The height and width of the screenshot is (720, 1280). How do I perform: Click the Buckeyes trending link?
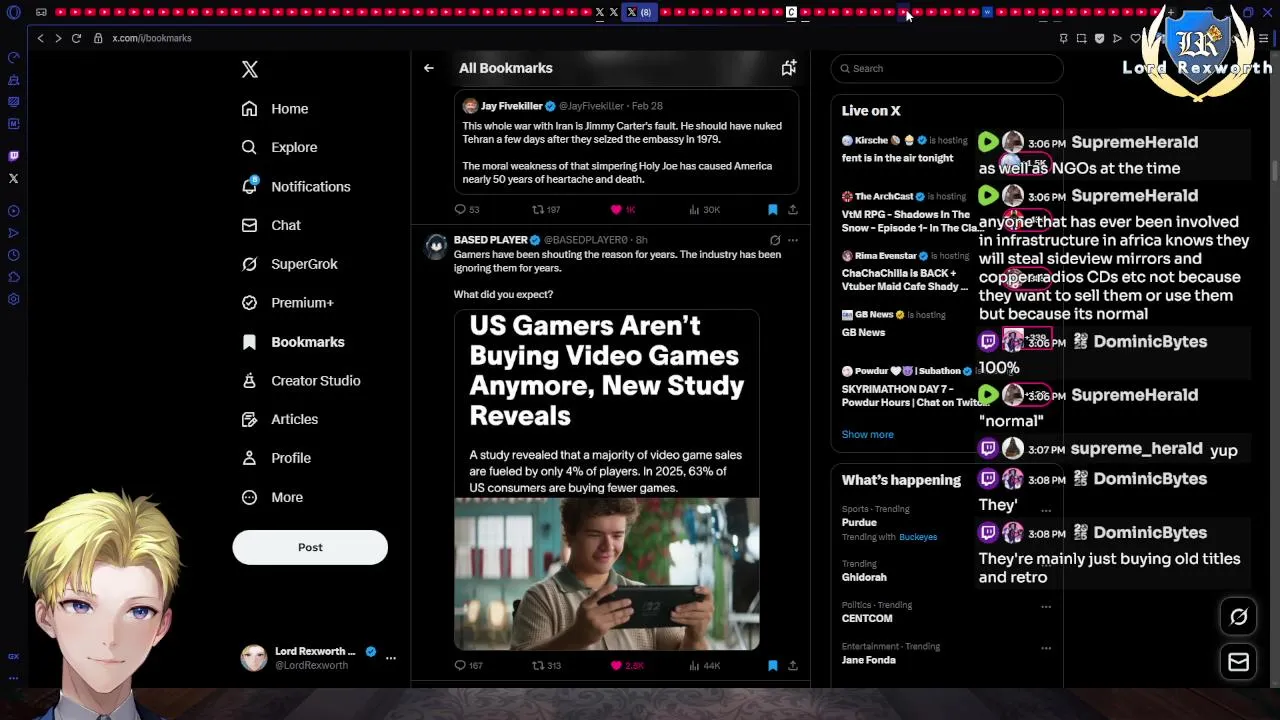[918, 537]
